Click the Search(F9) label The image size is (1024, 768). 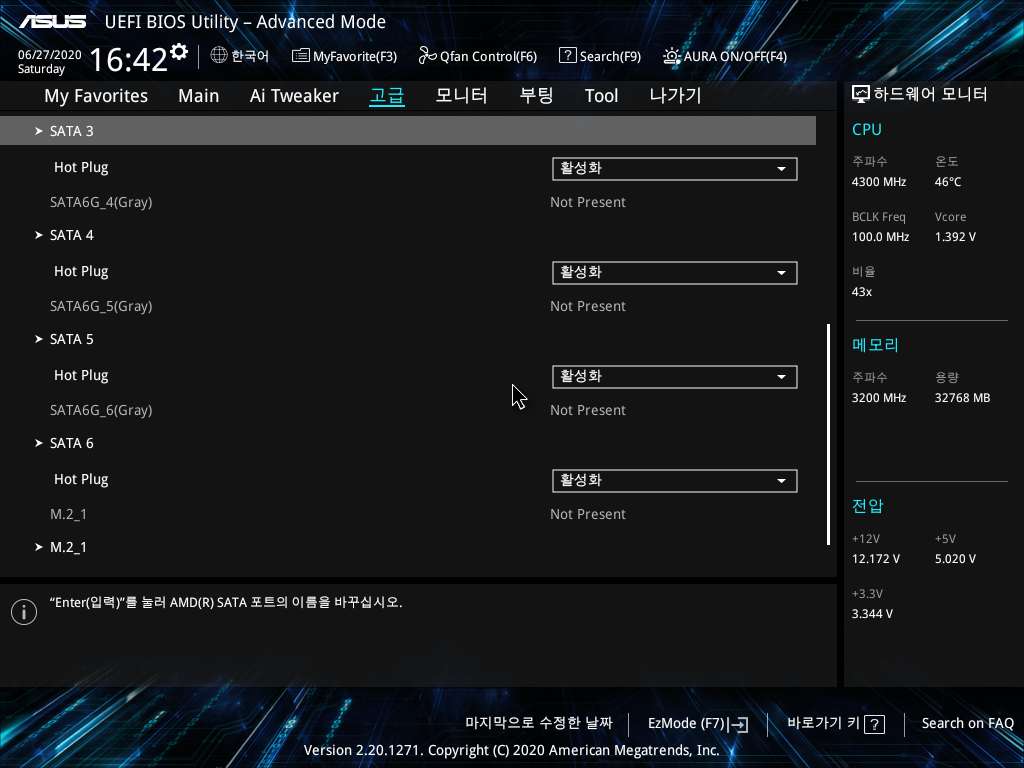[x=610, y=57]
